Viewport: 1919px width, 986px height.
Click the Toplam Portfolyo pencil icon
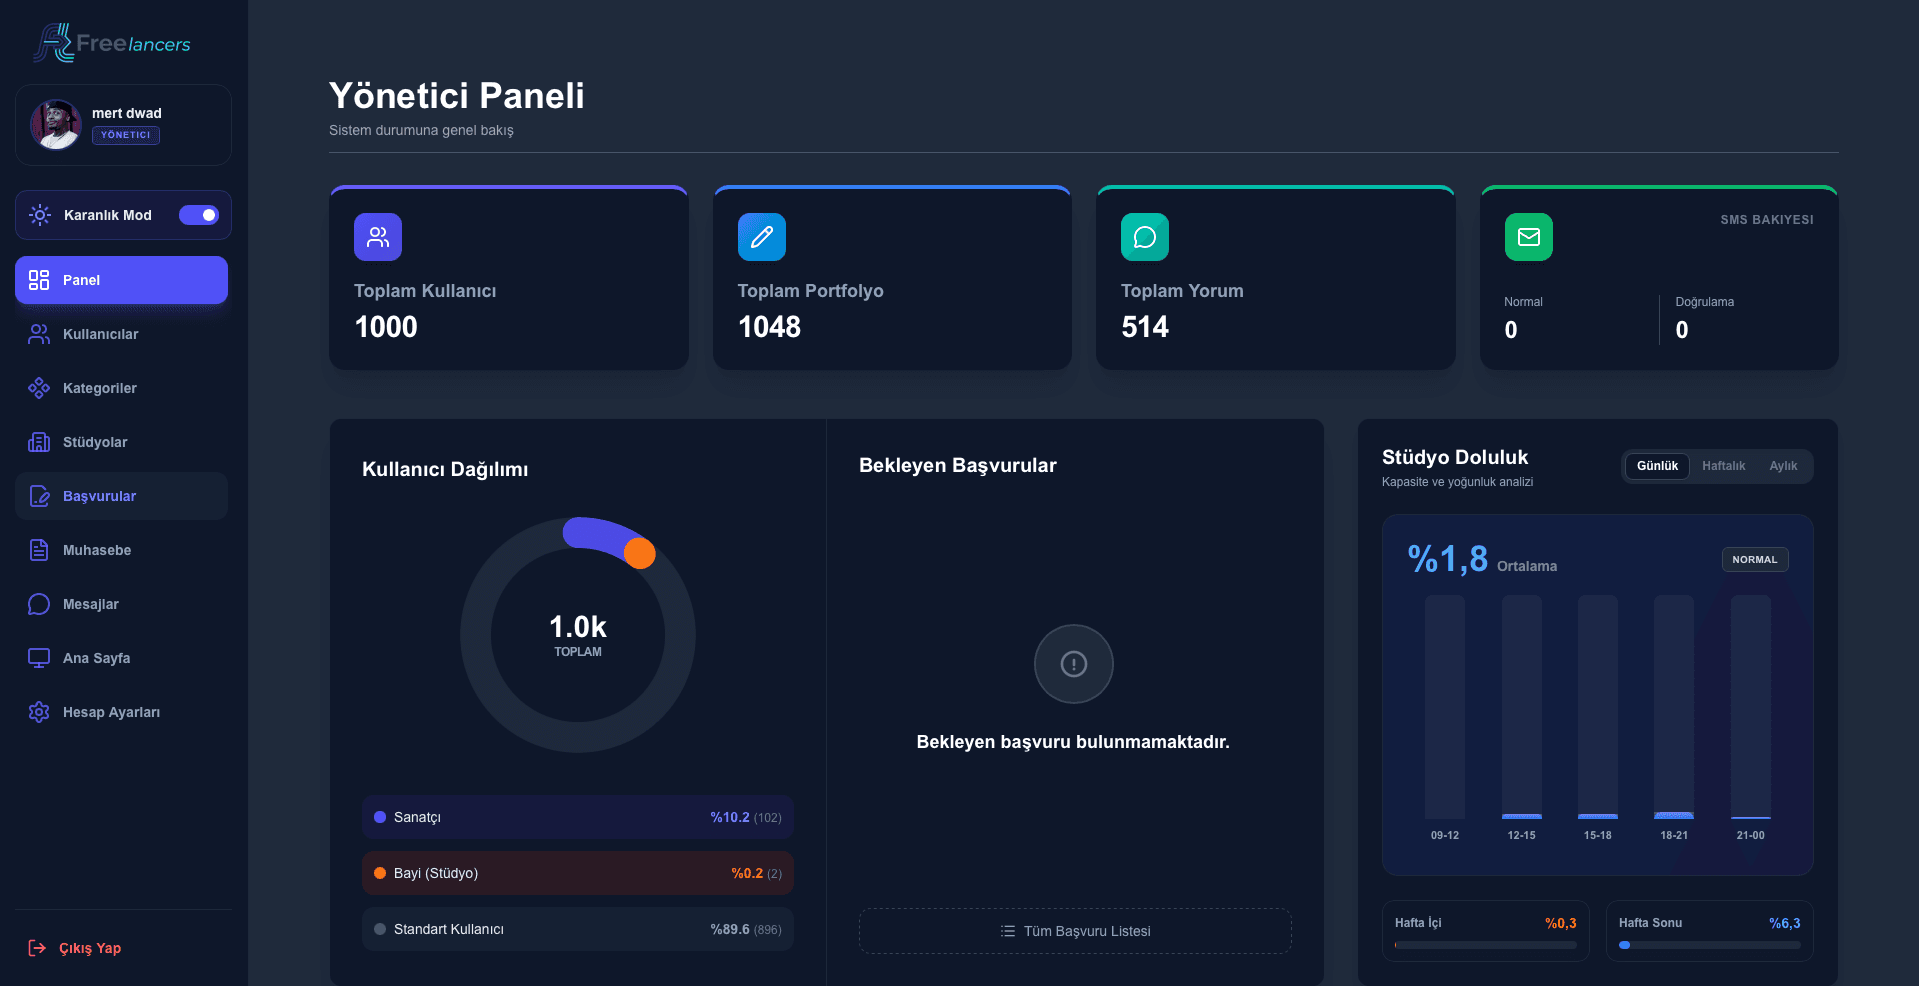tap(762, 237)
